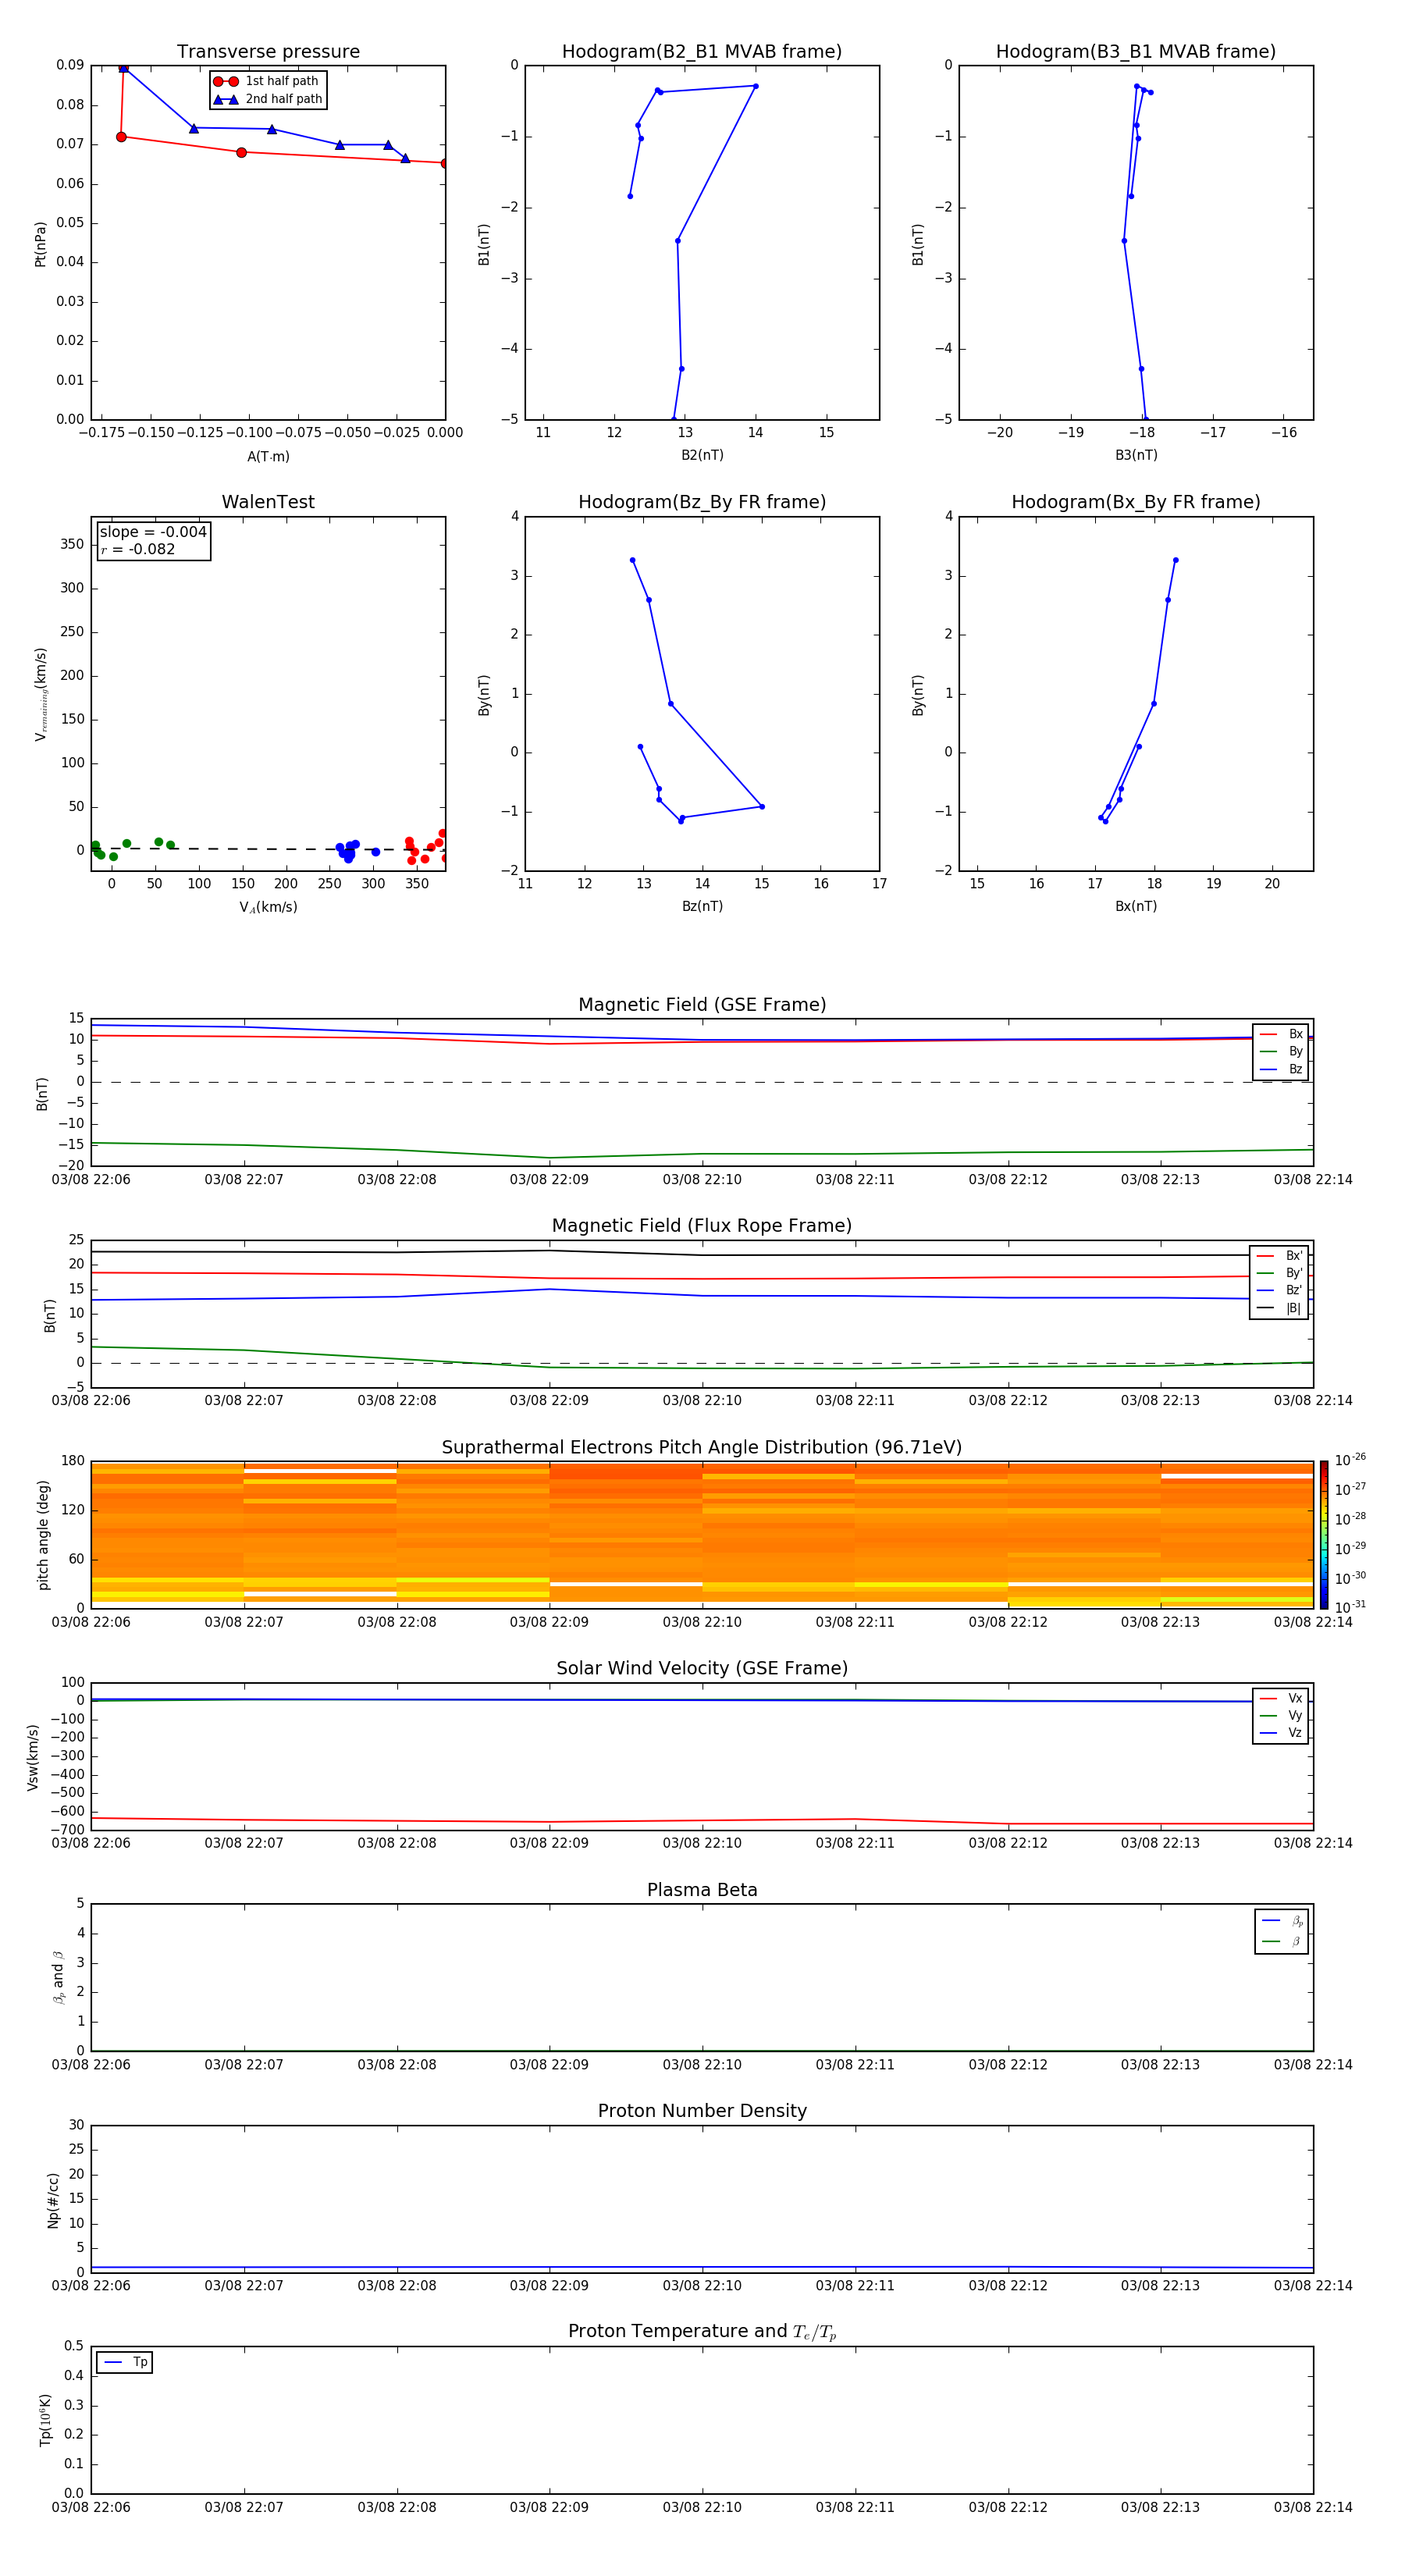1405x2576 pixels.
Task: Click the blue Bz legend entry in GSE plot
Action: pyautogui.click(x=1280, y=1069)
